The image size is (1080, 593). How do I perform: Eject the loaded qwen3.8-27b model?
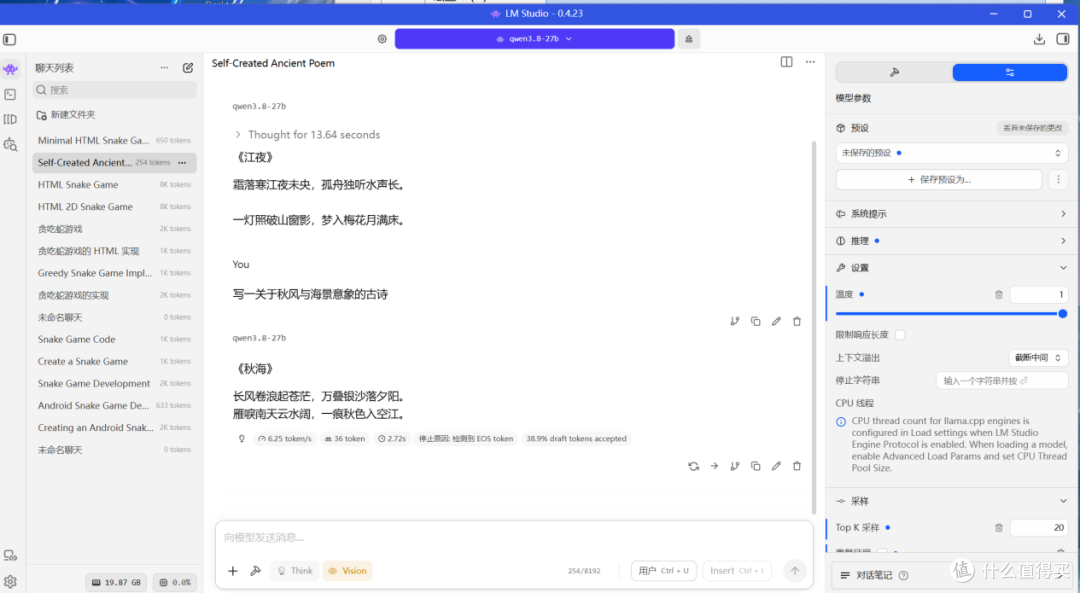[689, 39]
